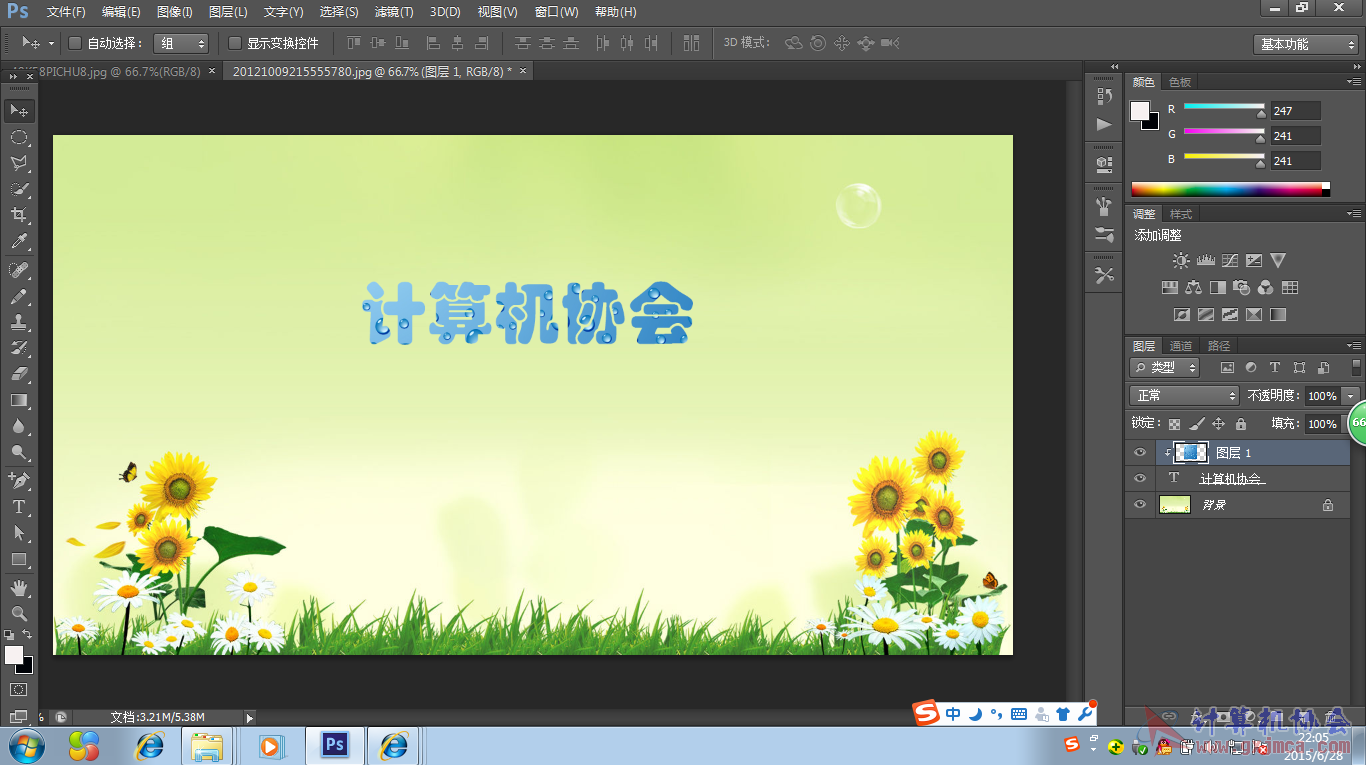1366x765 pixels.
Task: Open the 调整 panel flyout menu
Action: (1353, 214)
